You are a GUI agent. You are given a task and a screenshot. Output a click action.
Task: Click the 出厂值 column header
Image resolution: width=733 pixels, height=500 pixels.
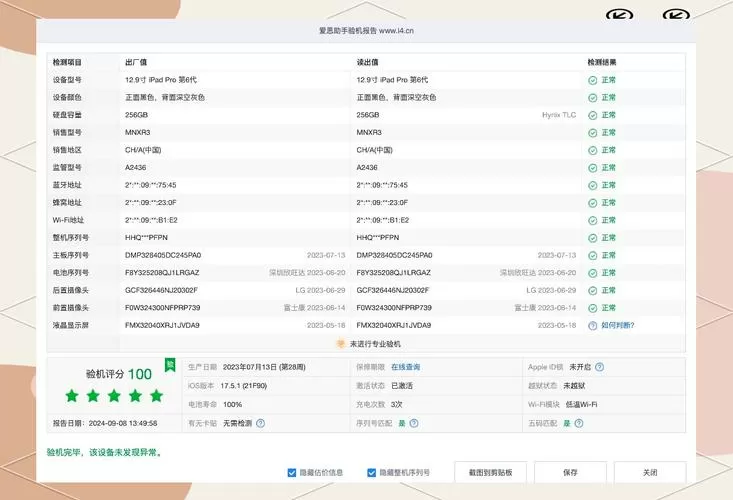136,62
